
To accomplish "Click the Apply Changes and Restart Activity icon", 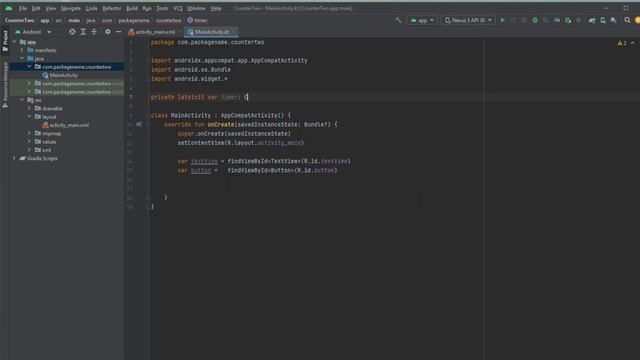I will 513,20.
